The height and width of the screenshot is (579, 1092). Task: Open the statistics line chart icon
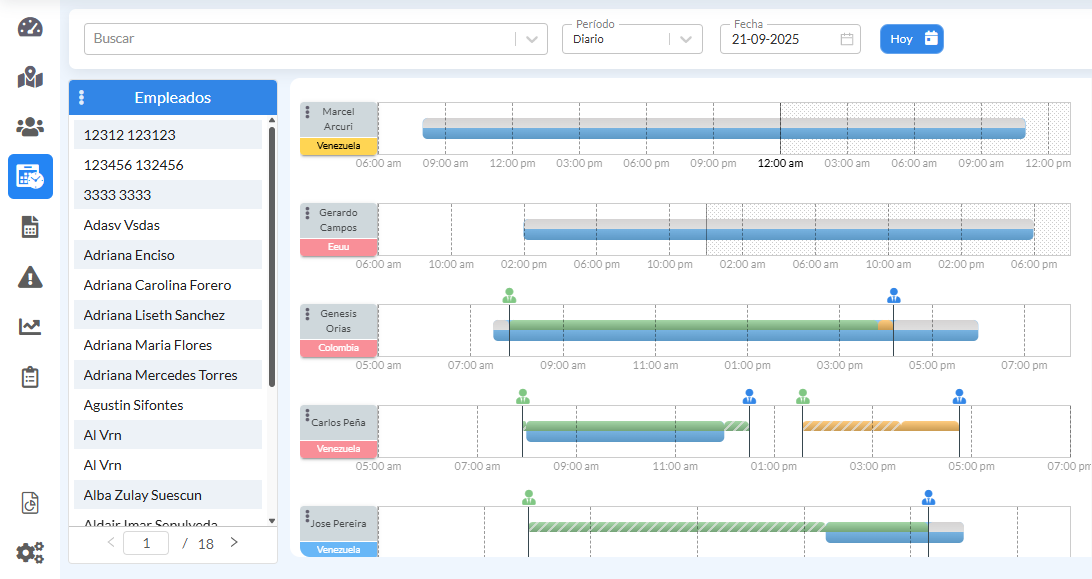point(30,327)
